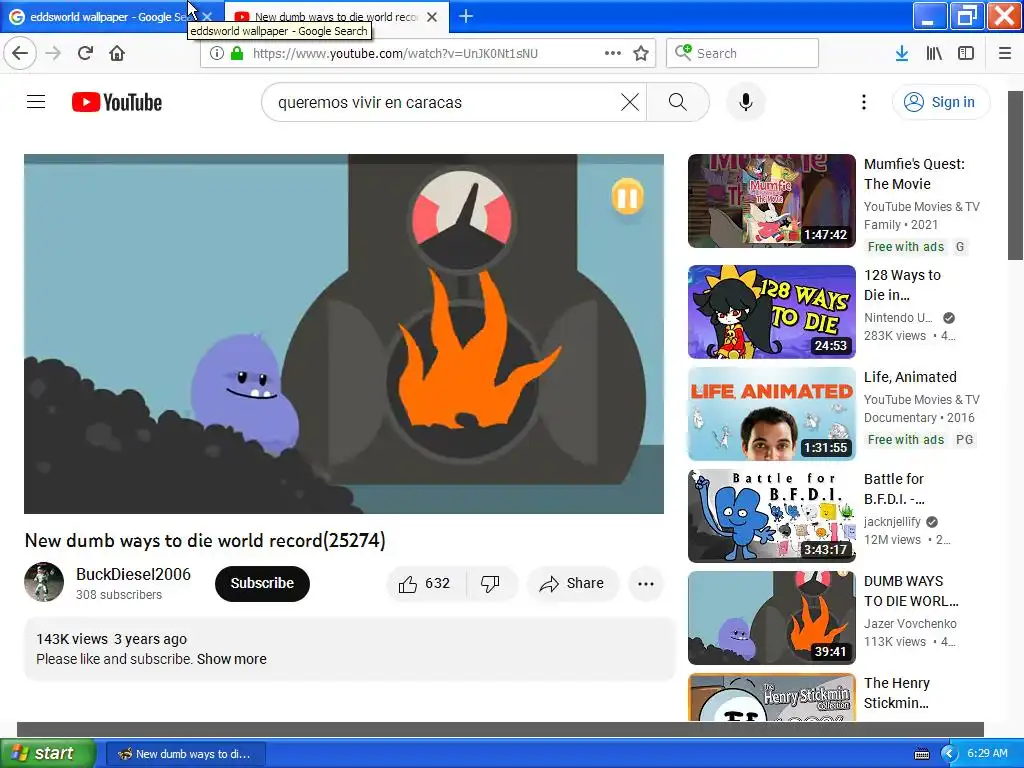
Task: Open the 39:41 Dumb Ways to Die thumbnail
Action: pos(771,617)
